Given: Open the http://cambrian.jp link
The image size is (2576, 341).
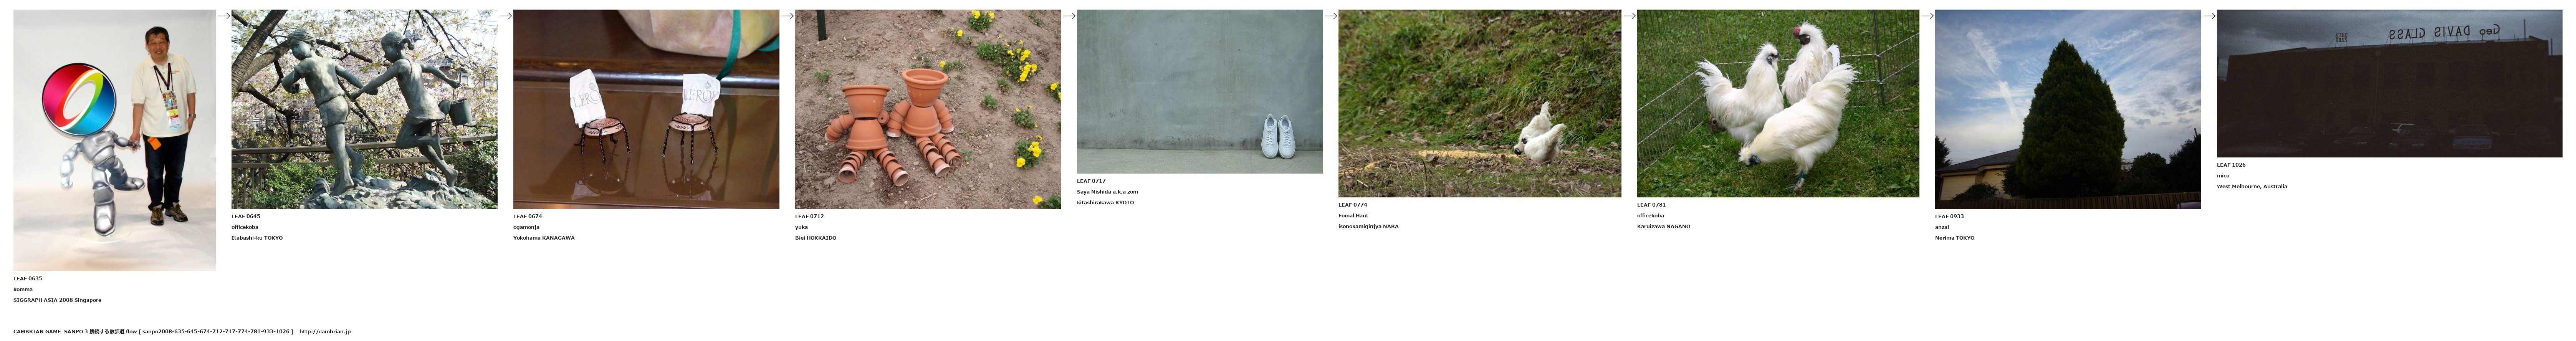Looking at the screenshot, I should [x=325, y=331].
